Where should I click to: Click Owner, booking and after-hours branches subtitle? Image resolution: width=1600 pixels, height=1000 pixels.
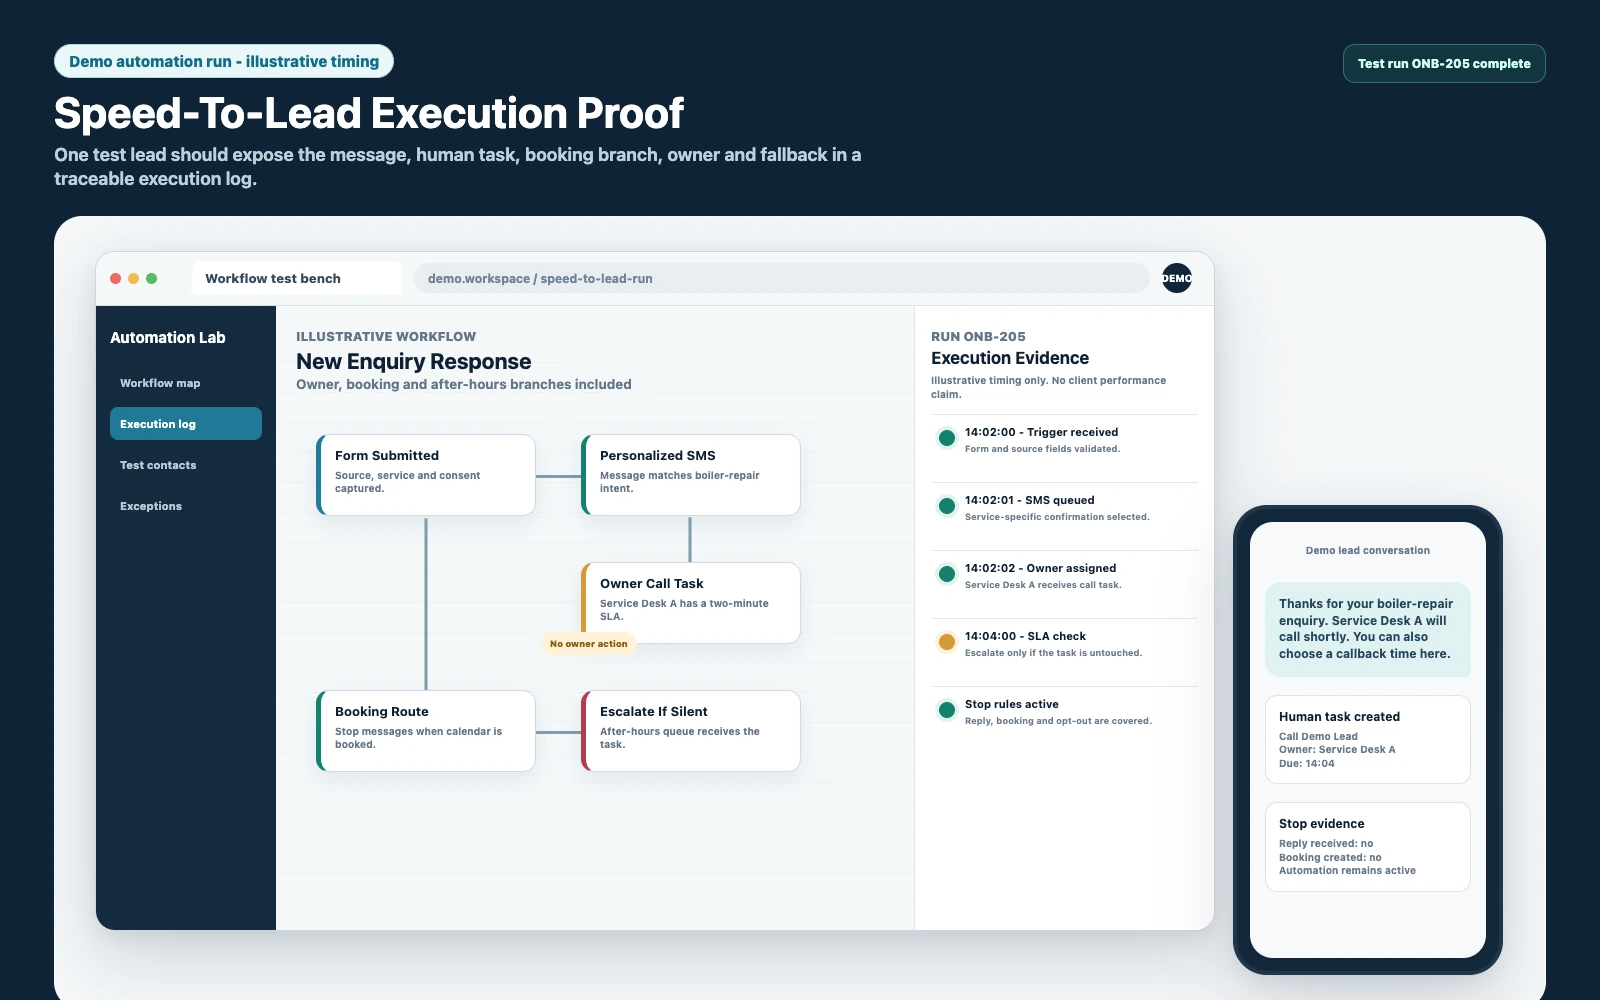coord(464,384)
